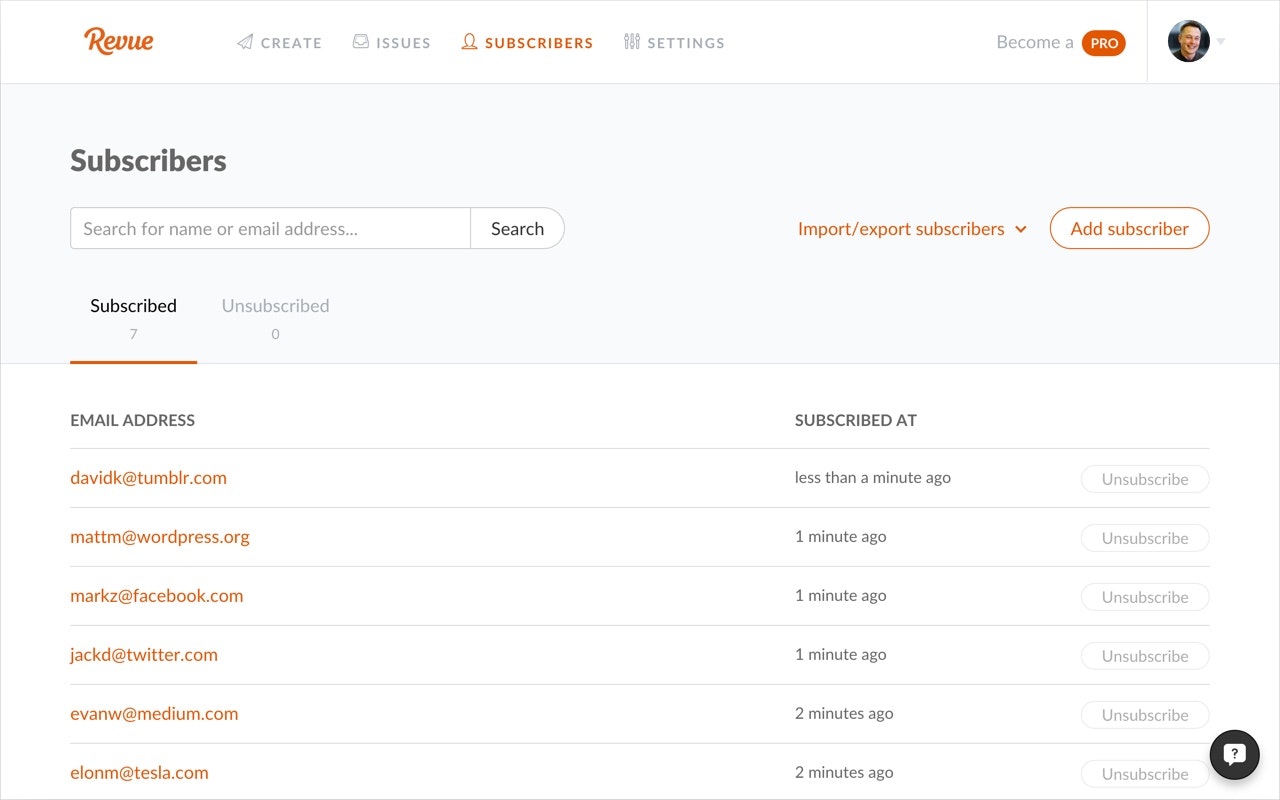Open Import/export subscribers dropdown

click(x=912, y=228)
